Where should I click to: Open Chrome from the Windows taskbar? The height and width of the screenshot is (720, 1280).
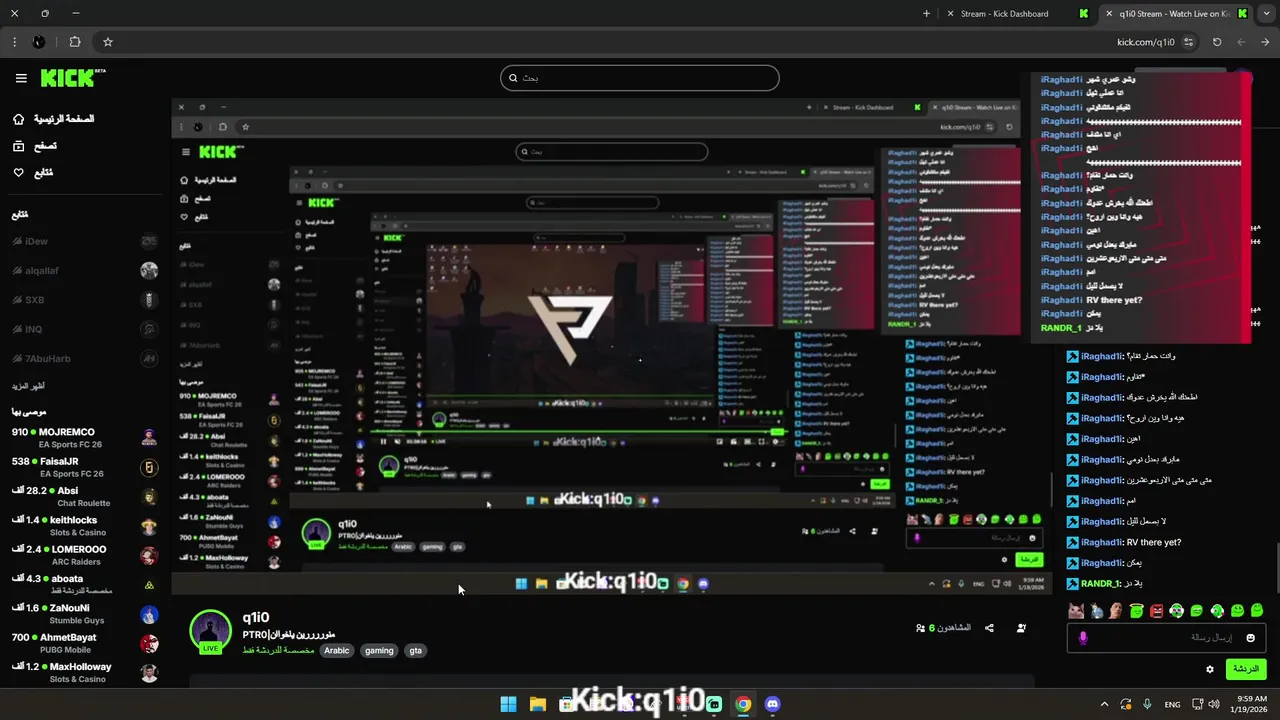[x=743, y=704]
